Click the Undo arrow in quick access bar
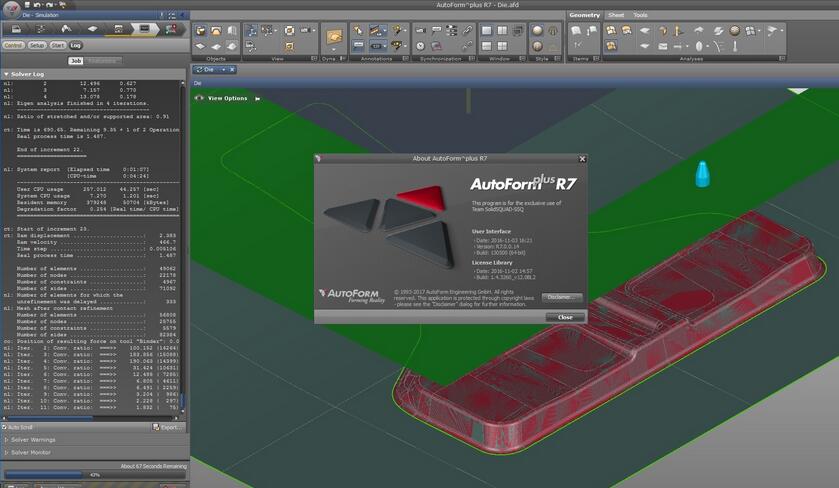This screenshot has width=839, height=488. pyautogui.click(x=39, y=5)
